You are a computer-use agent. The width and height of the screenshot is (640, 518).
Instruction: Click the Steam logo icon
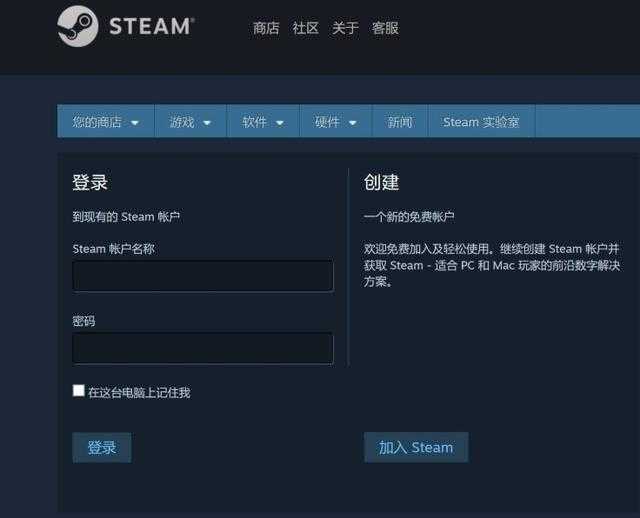(x=78, y=27)
